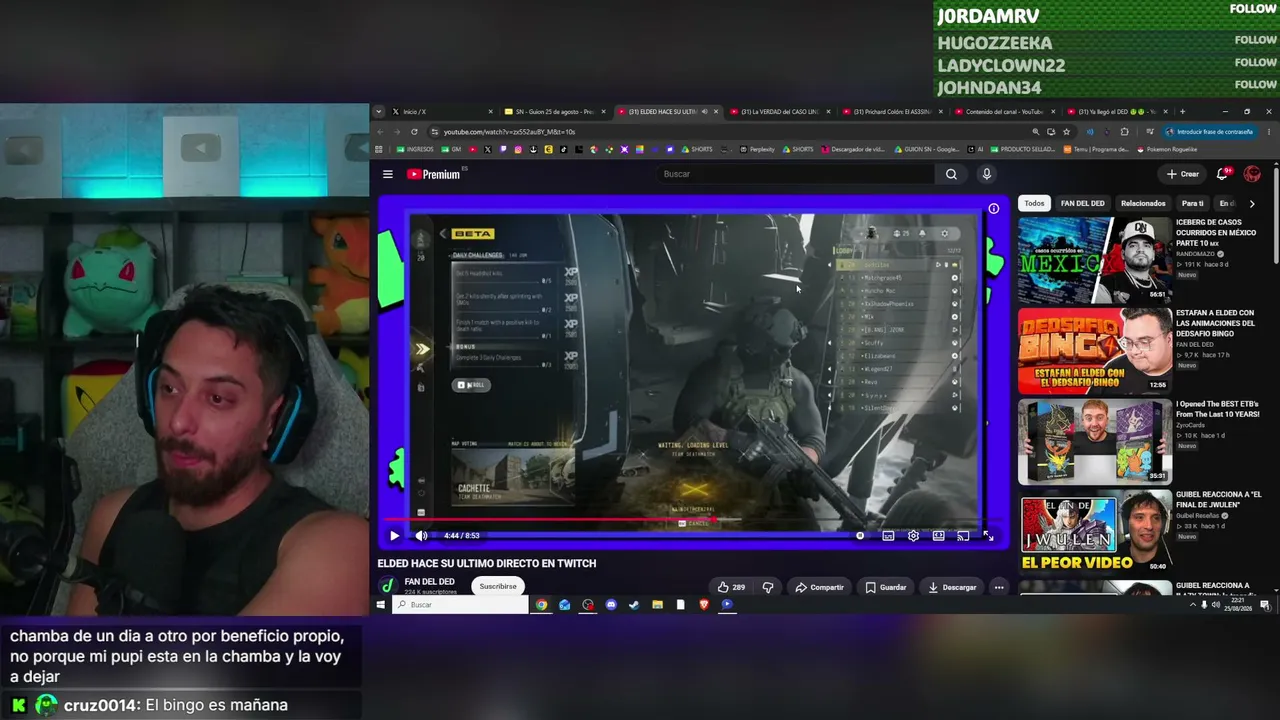
Task: Select the Relacionados filter chip
Action: point(1143,203)
